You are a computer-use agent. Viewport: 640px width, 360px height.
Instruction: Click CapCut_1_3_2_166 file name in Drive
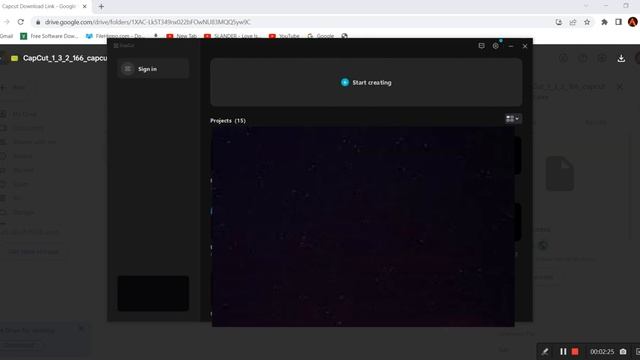pos(65,58)
